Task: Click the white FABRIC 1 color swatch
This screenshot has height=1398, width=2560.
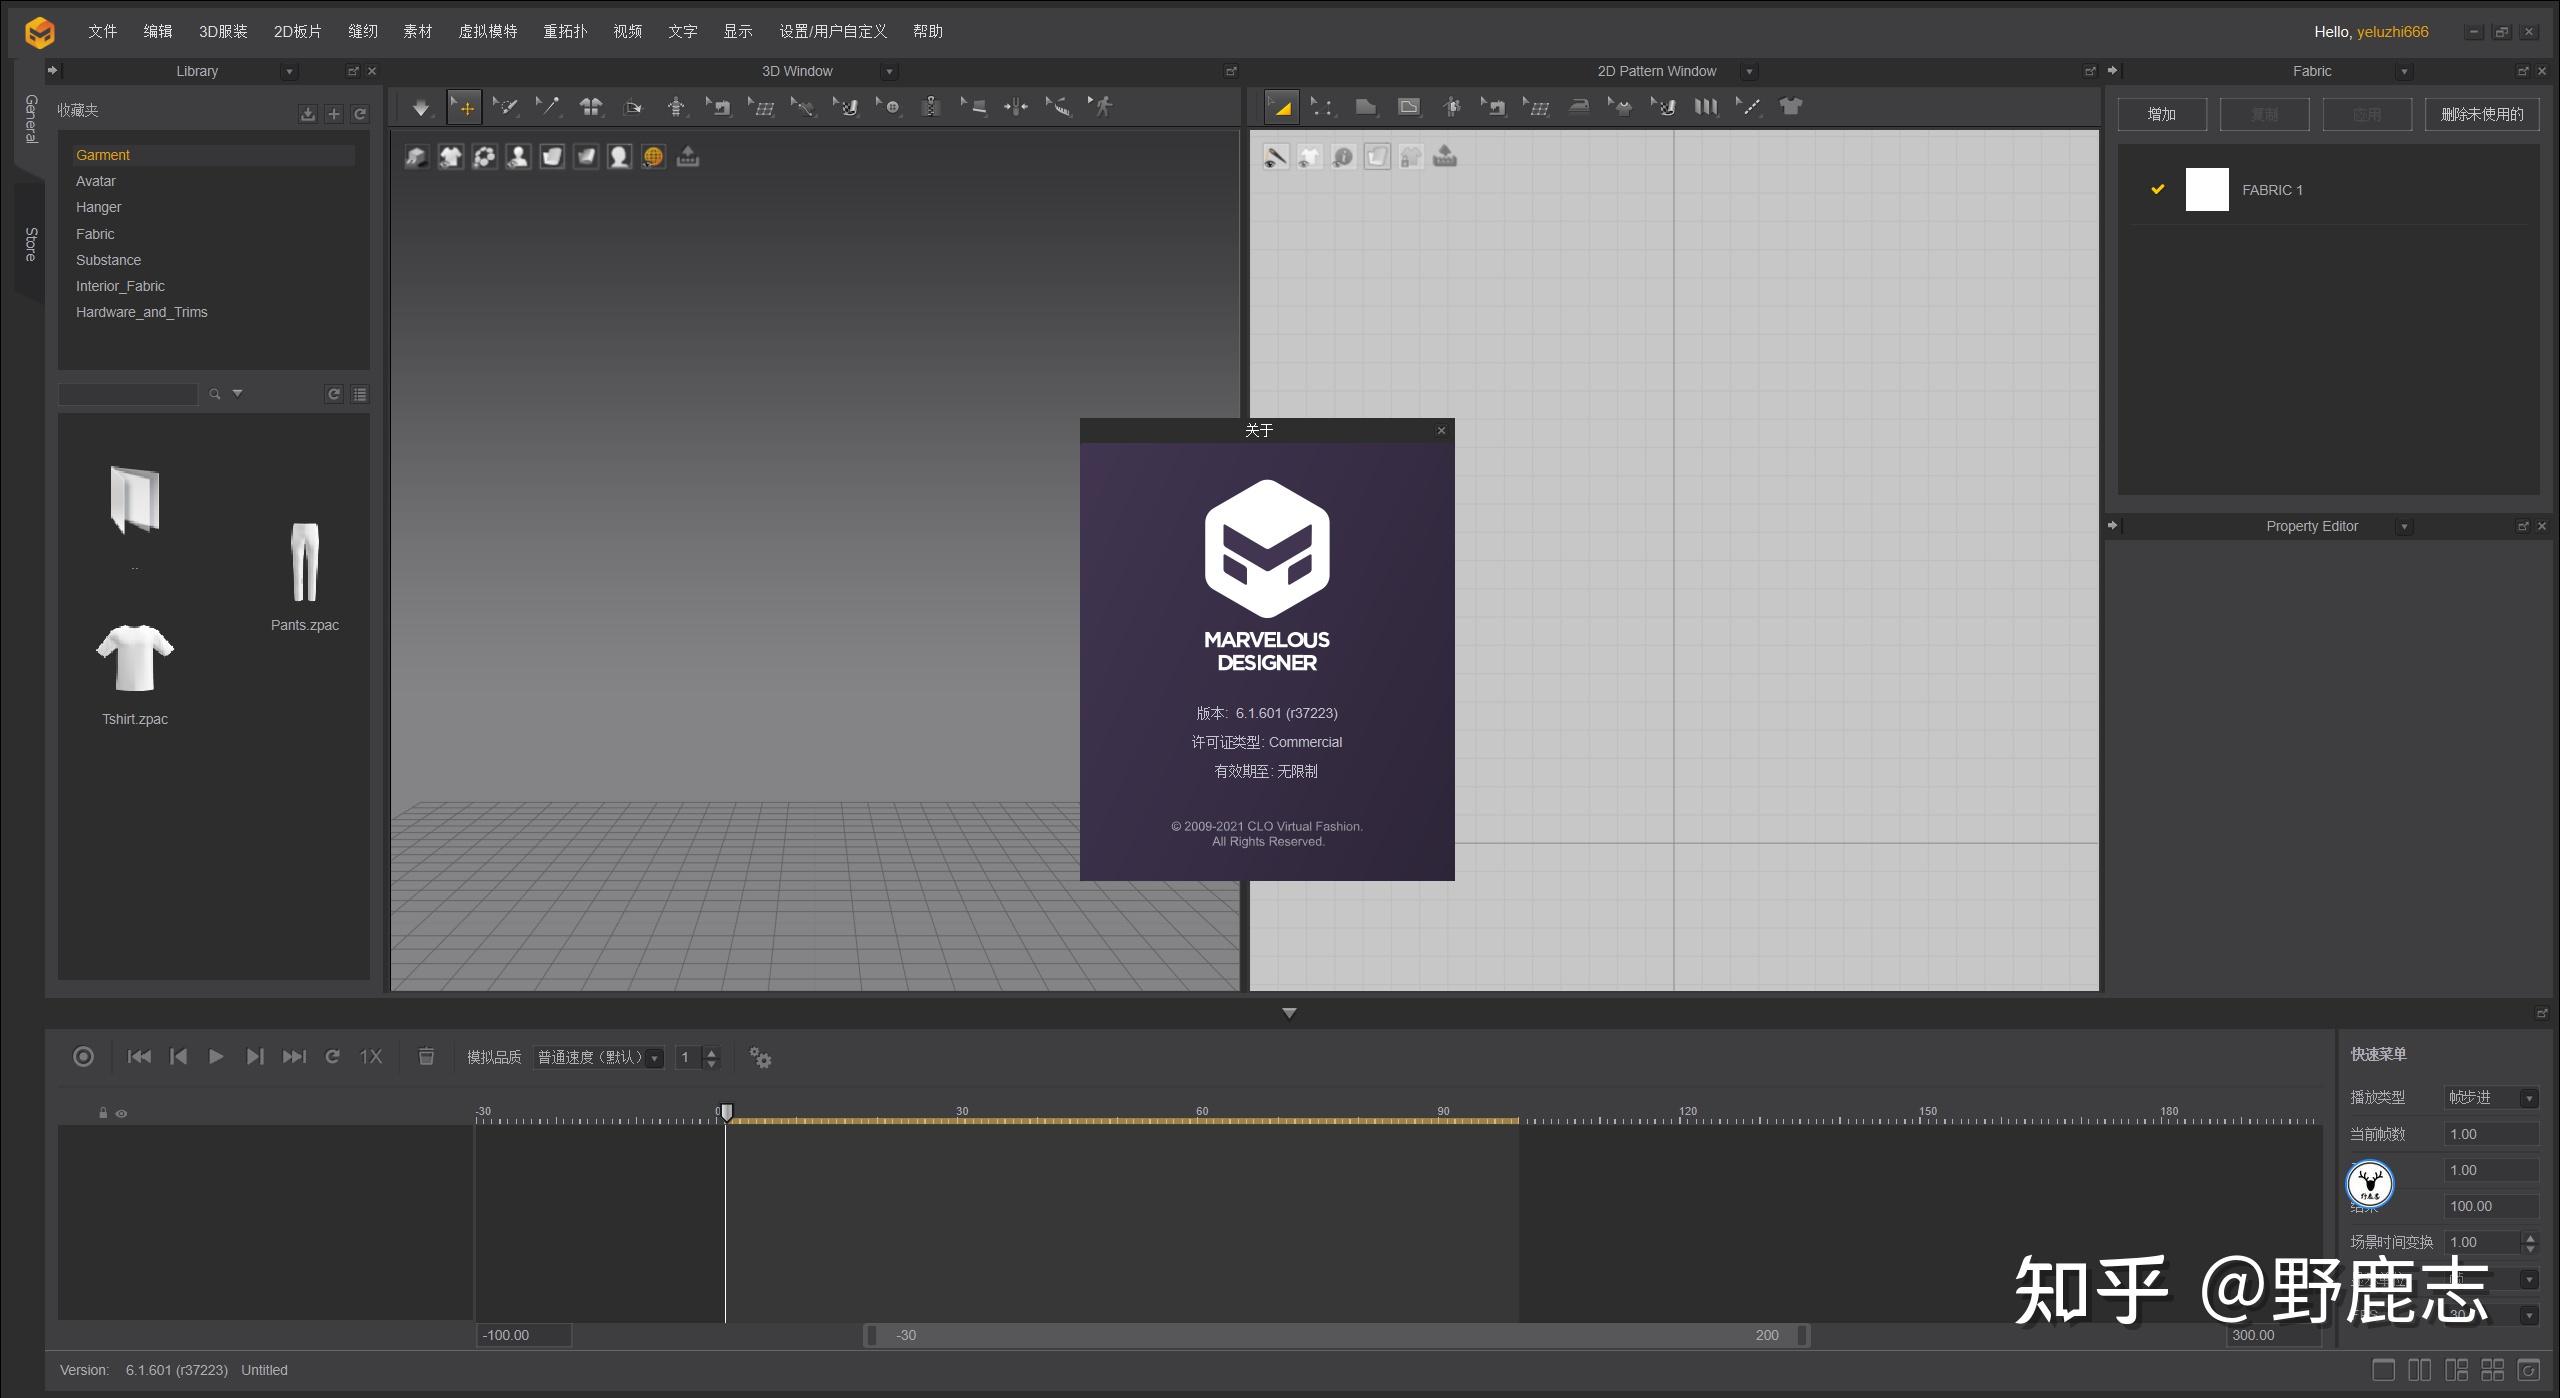Action: [x=2206, y=189]
